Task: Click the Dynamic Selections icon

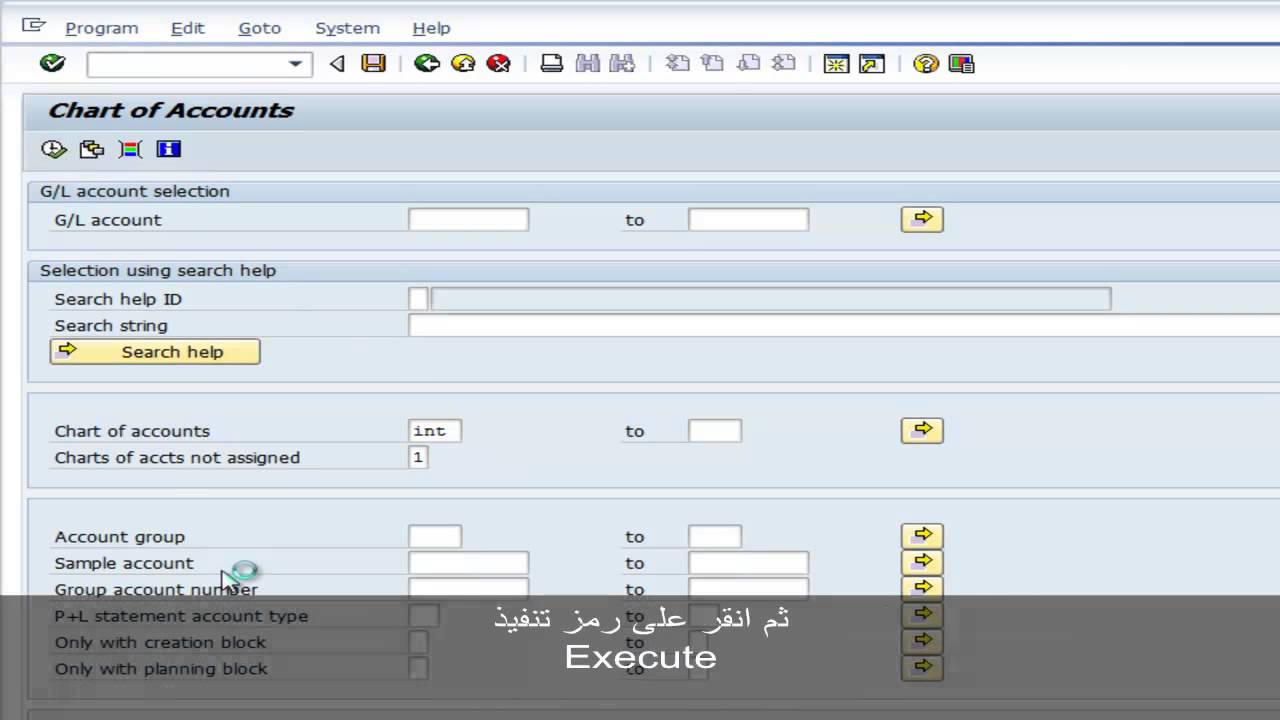Action: [x=130, y=149]
